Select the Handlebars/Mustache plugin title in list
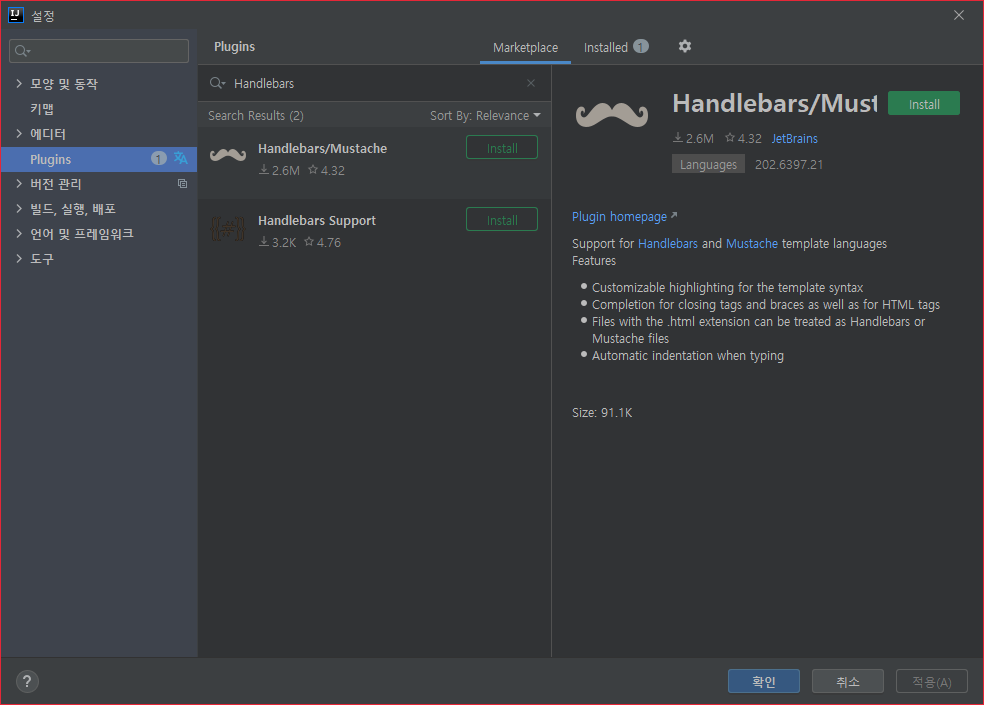Screen dimensions: 984x705 323,149
